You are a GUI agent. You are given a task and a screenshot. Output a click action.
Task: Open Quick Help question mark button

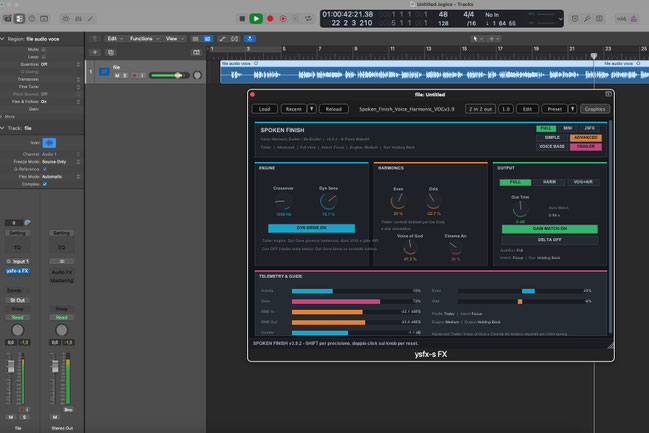[x=31, y=19]
